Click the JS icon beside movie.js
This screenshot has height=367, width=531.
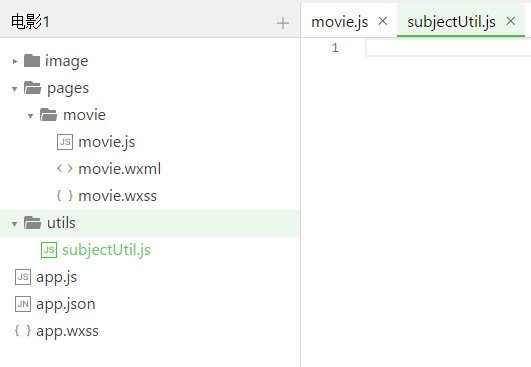pos(65,142)
